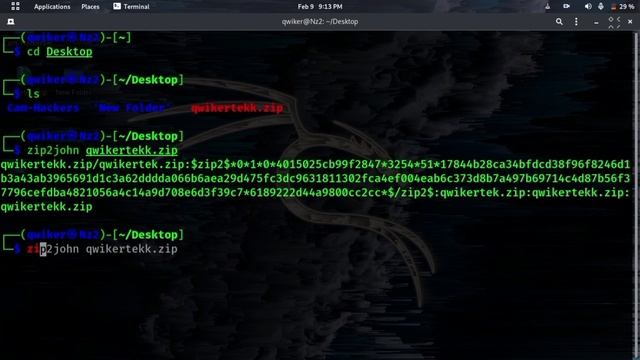Click the terminal title qwiker@Nz2: ~/Desktop

pos(320,22)
